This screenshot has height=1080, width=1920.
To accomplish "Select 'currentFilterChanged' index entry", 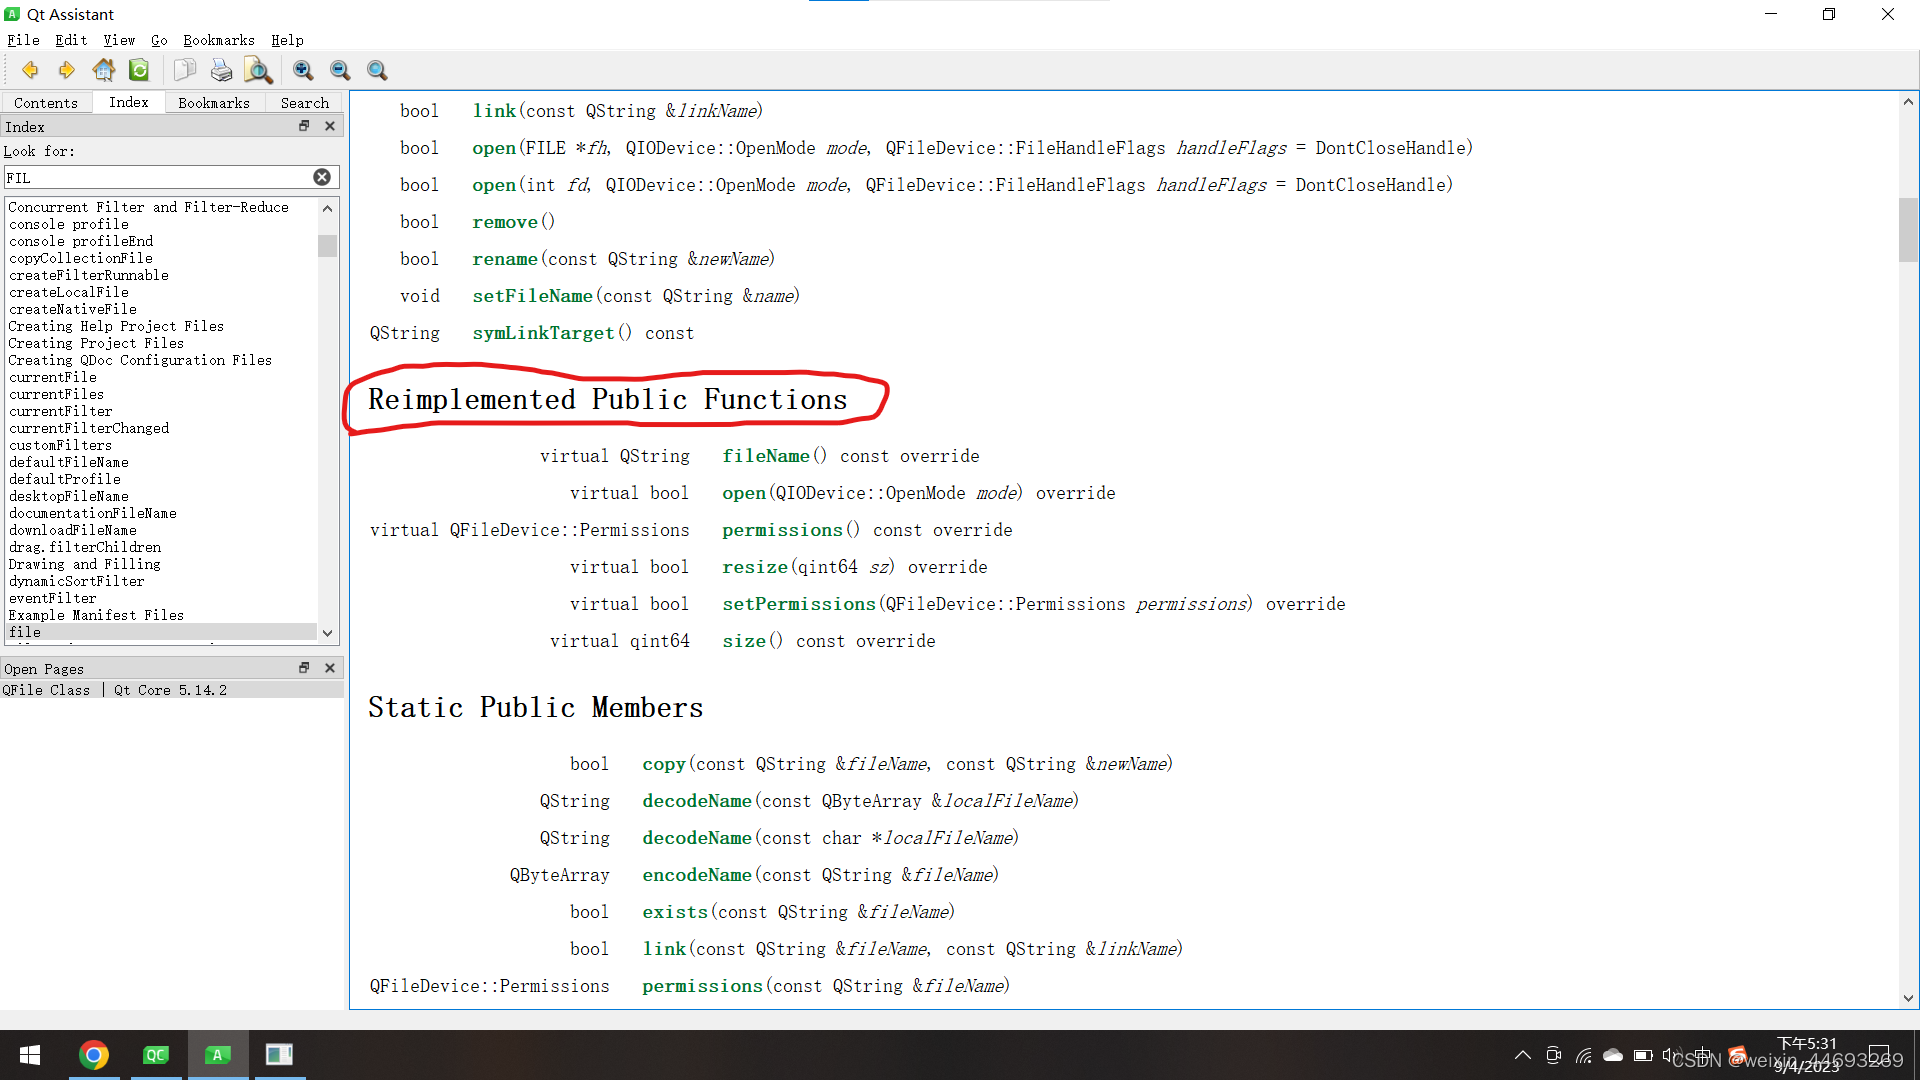I will 89,428.
